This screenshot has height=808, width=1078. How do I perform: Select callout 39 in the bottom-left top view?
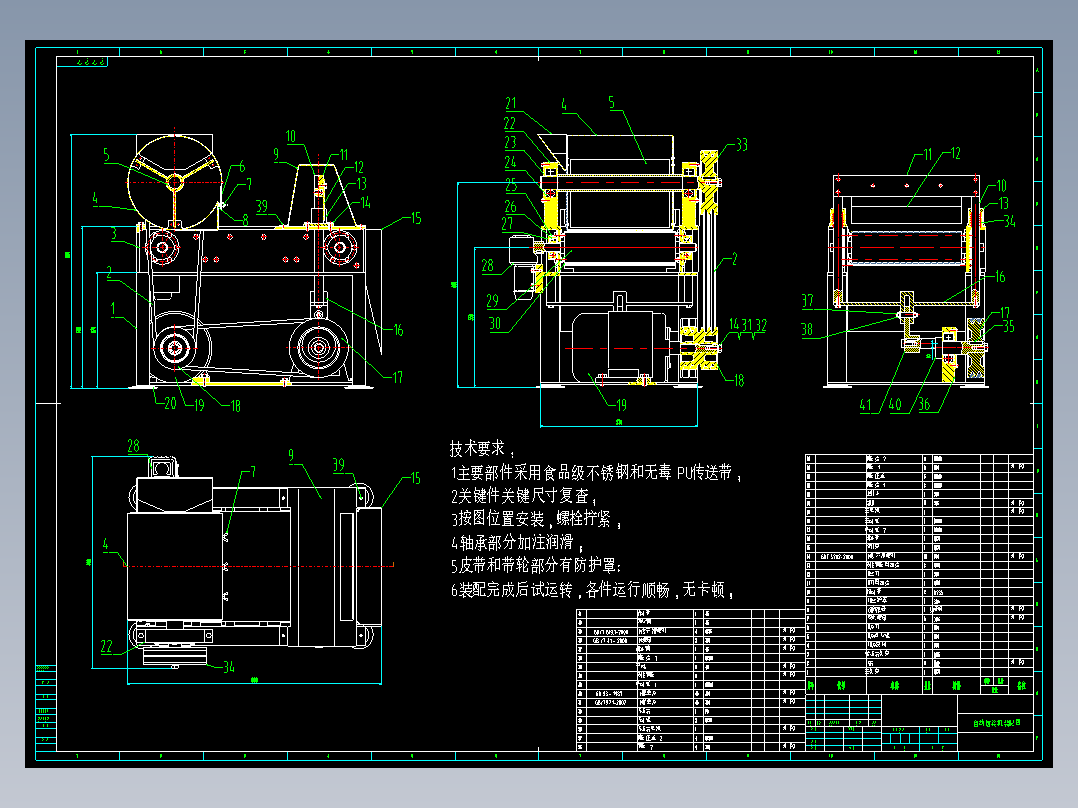339,466
